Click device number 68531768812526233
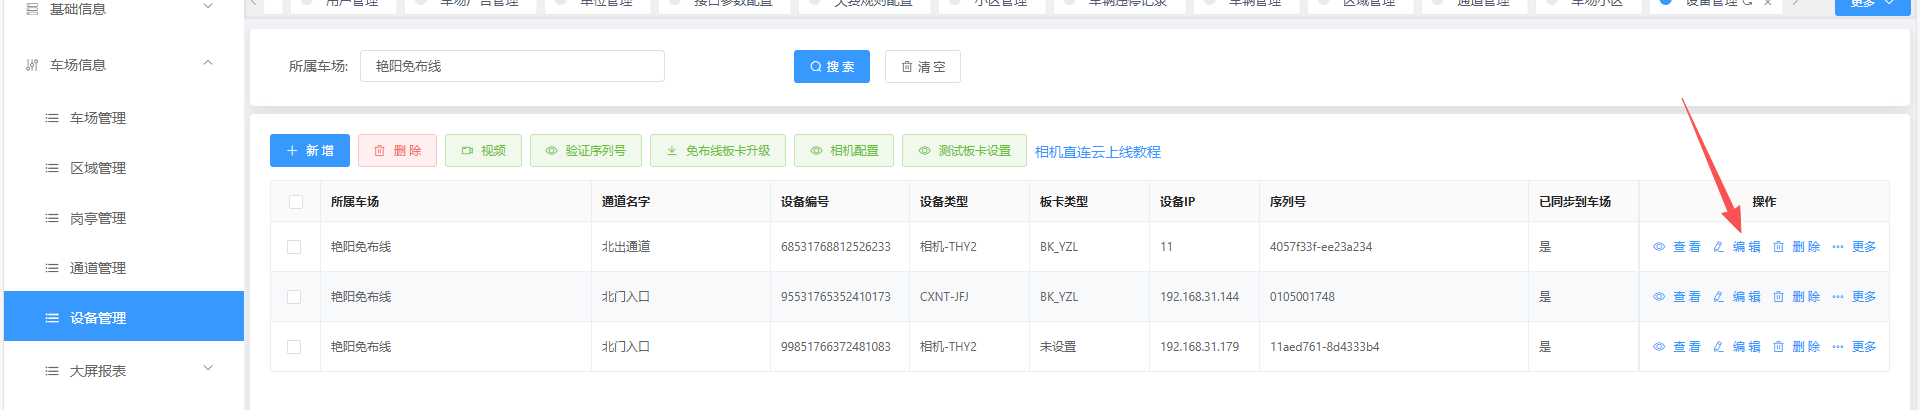Image resolution: width=1920 pixels, height=410 pixels. pyautogui.click(x=835, y=247)
